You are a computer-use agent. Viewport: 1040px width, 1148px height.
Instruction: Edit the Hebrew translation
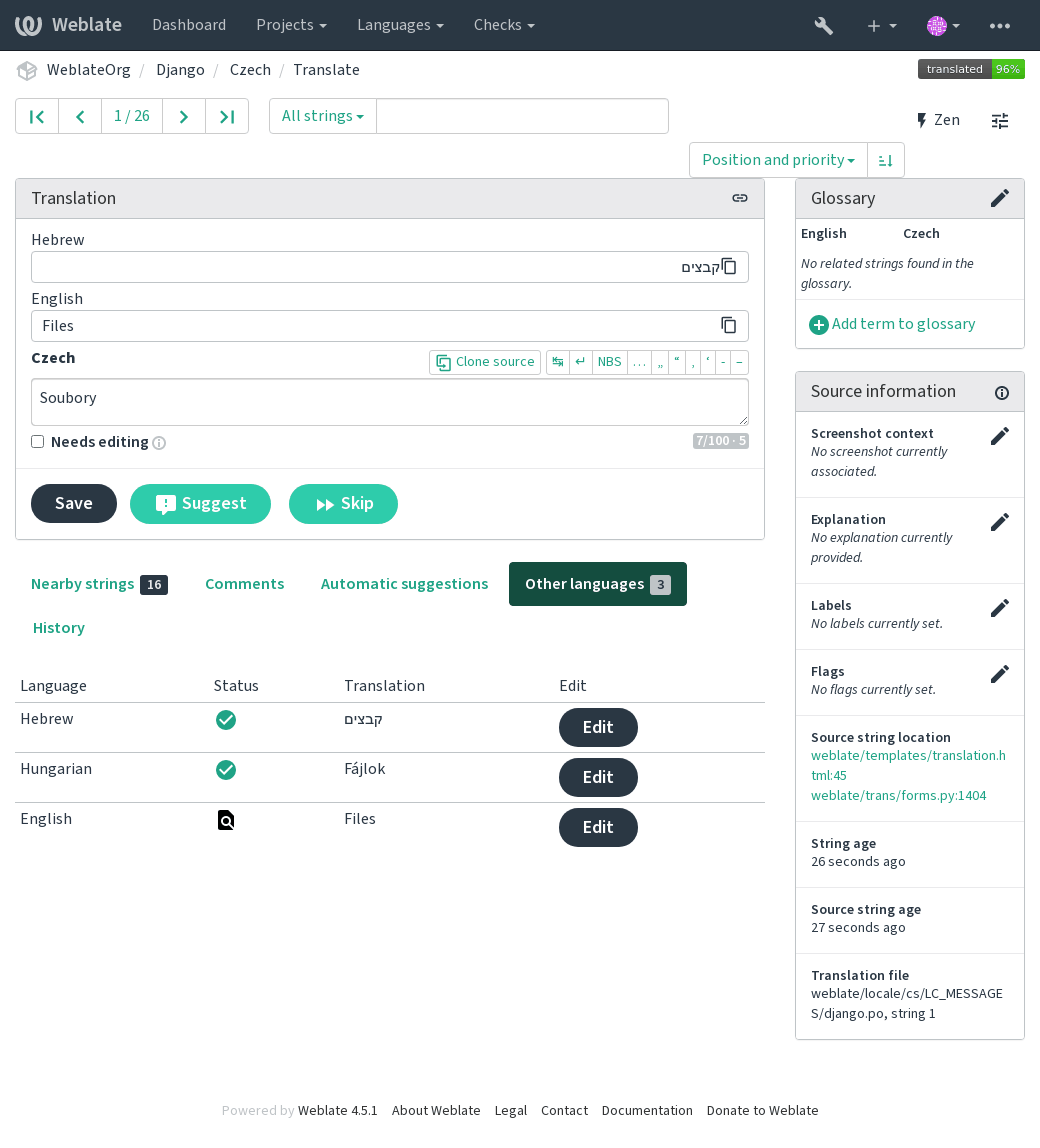[x=598, y=727]
